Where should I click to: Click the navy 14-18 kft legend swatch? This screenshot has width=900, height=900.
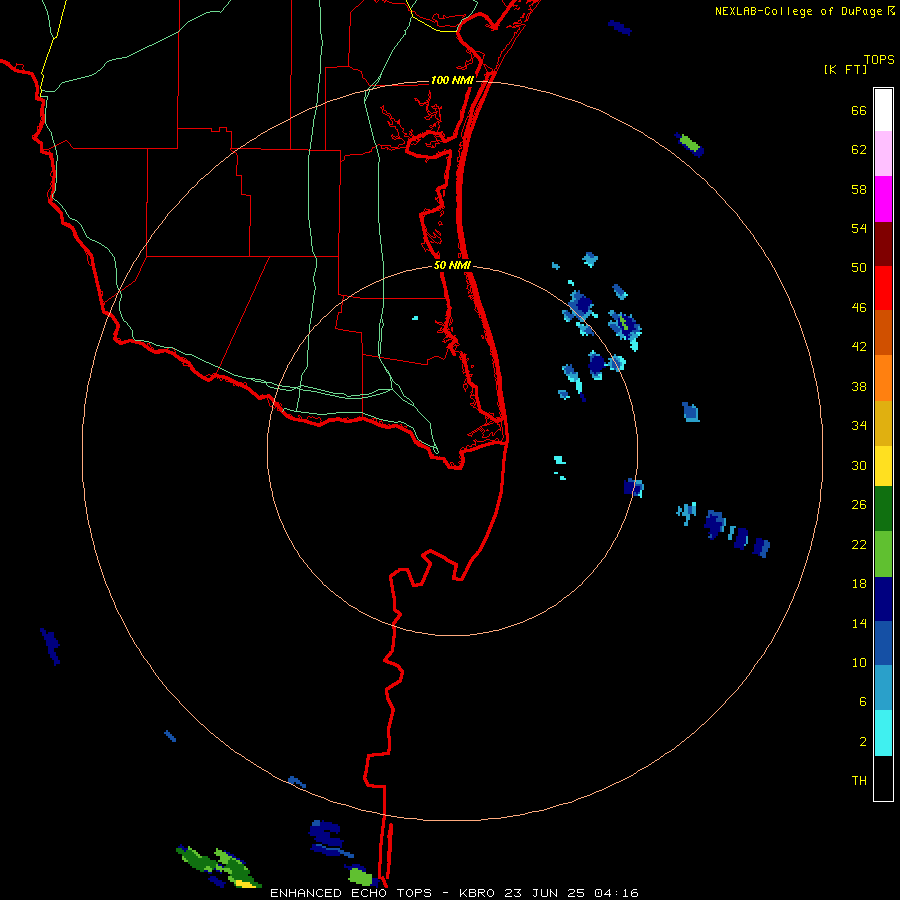coord(883,599)
